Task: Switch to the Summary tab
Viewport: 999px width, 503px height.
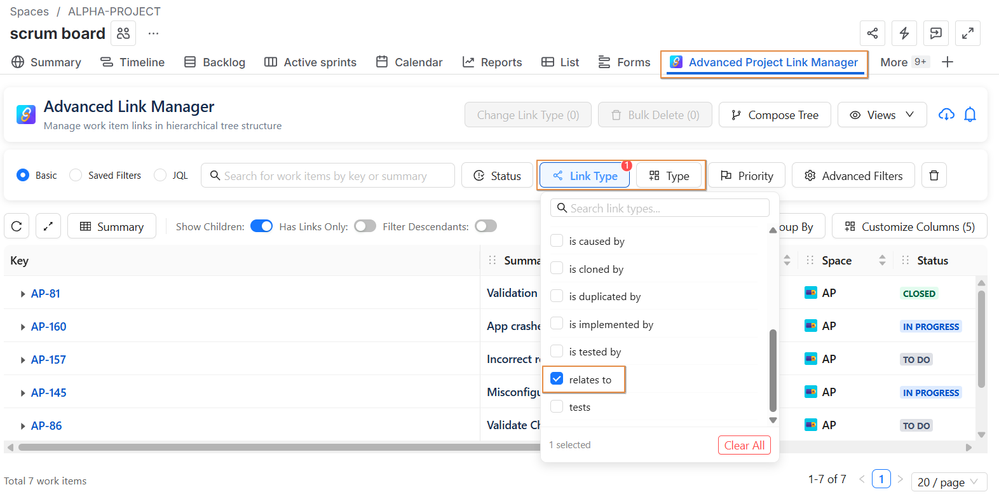Action: pos(47,62)
